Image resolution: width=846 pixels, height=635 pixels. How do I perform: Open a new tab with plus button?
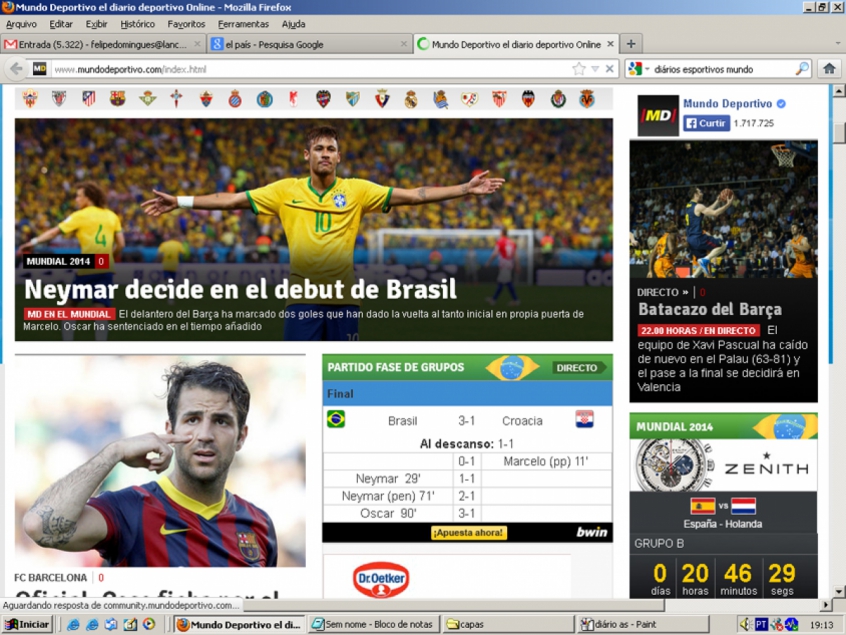[x=631, y=44]
